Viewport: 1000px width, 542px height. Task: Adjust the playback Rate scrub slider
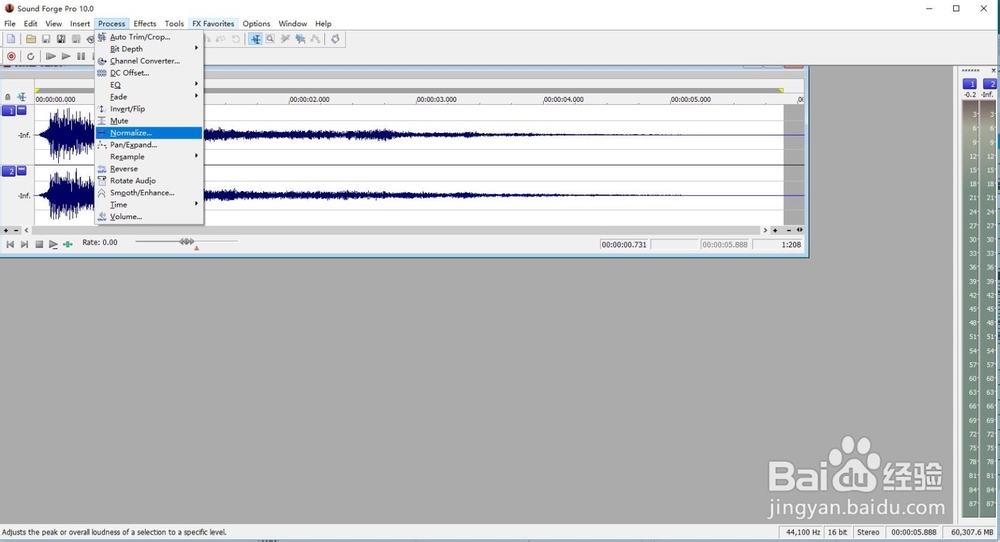[x=186, y=242]
